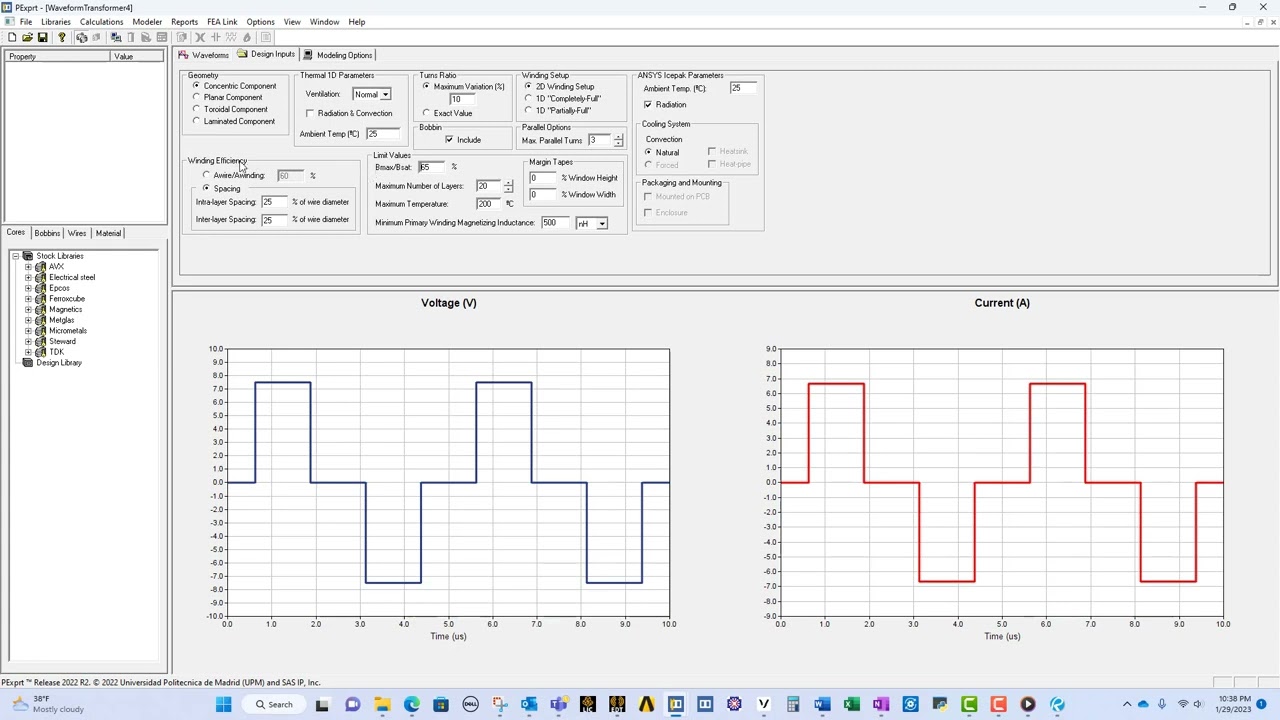Image resolution: width=1280 pixels, height=720 pixels.
Task: Open the FEA Link menu
Action: coord(222,22)
